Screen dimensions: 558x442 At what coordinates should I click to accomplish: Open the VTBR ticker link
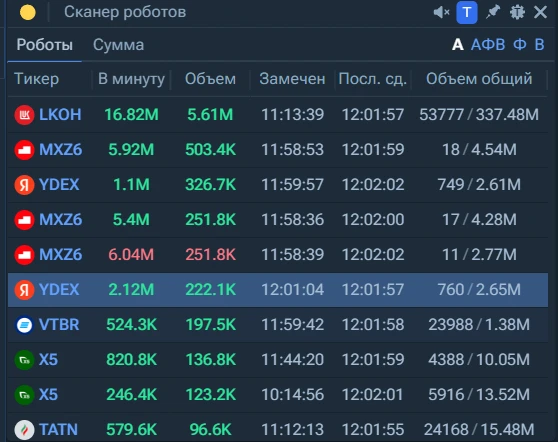[x=59, y=325]
